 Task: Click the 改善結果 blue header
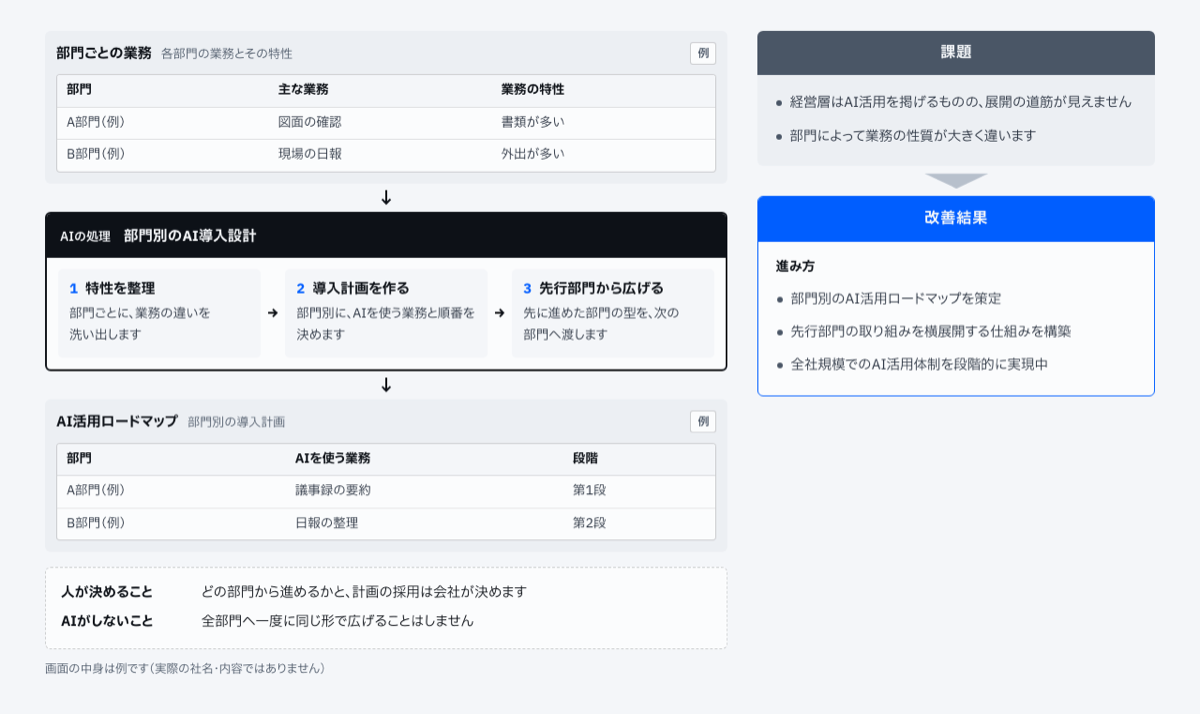coord(956,218)
